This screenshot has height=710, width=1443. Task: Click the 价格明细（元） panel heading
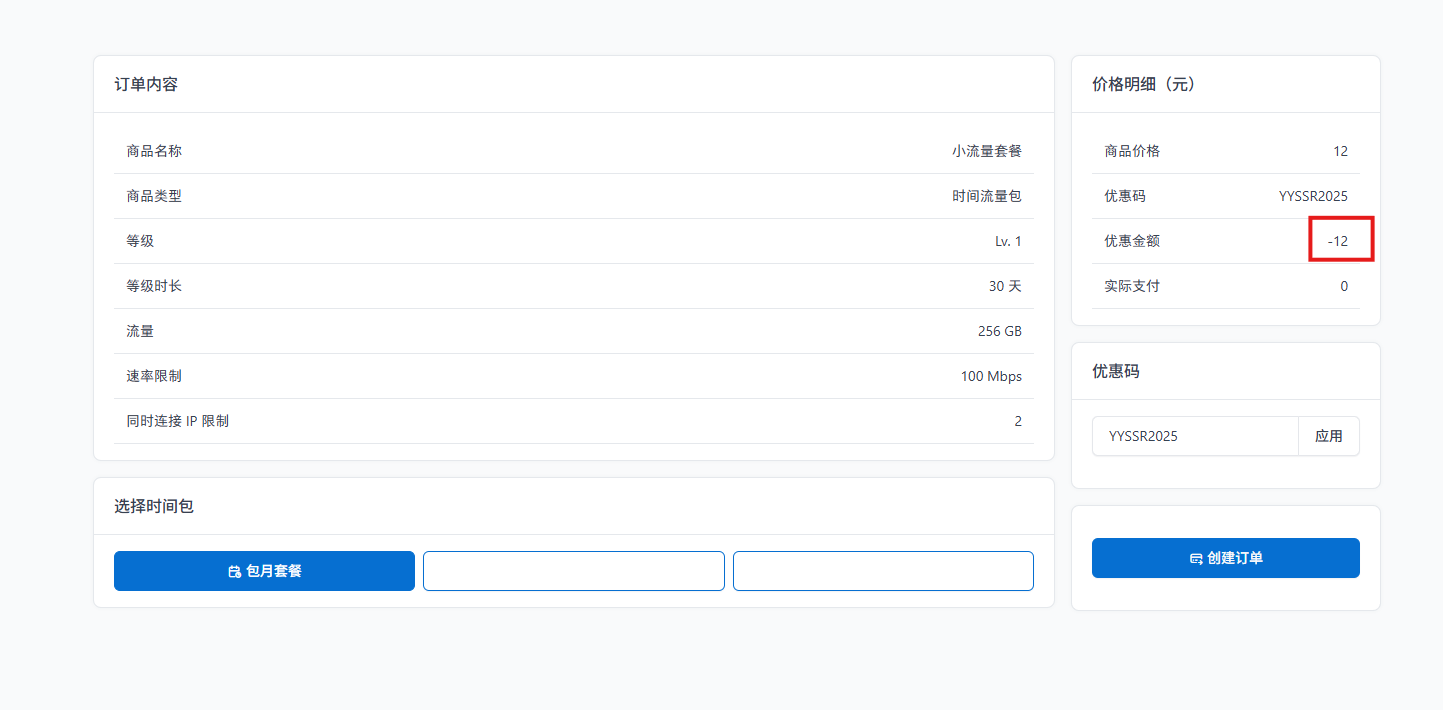pyautogui.click(x=1144, y=84)
